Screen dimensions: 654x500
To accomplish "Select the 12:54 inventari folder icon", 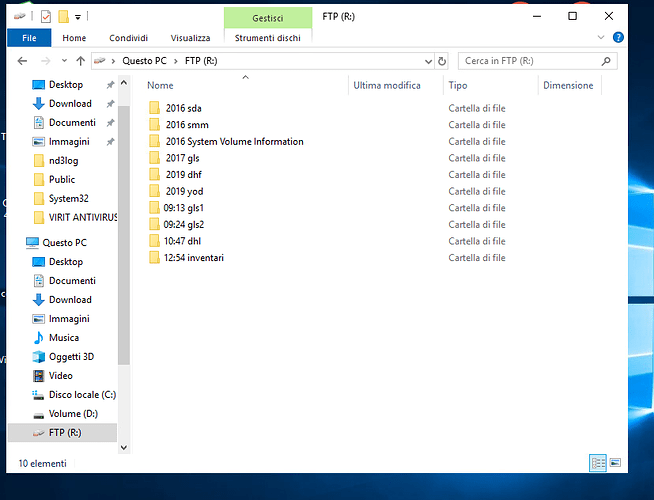I will pyautogui.click(x=154, y=258).
